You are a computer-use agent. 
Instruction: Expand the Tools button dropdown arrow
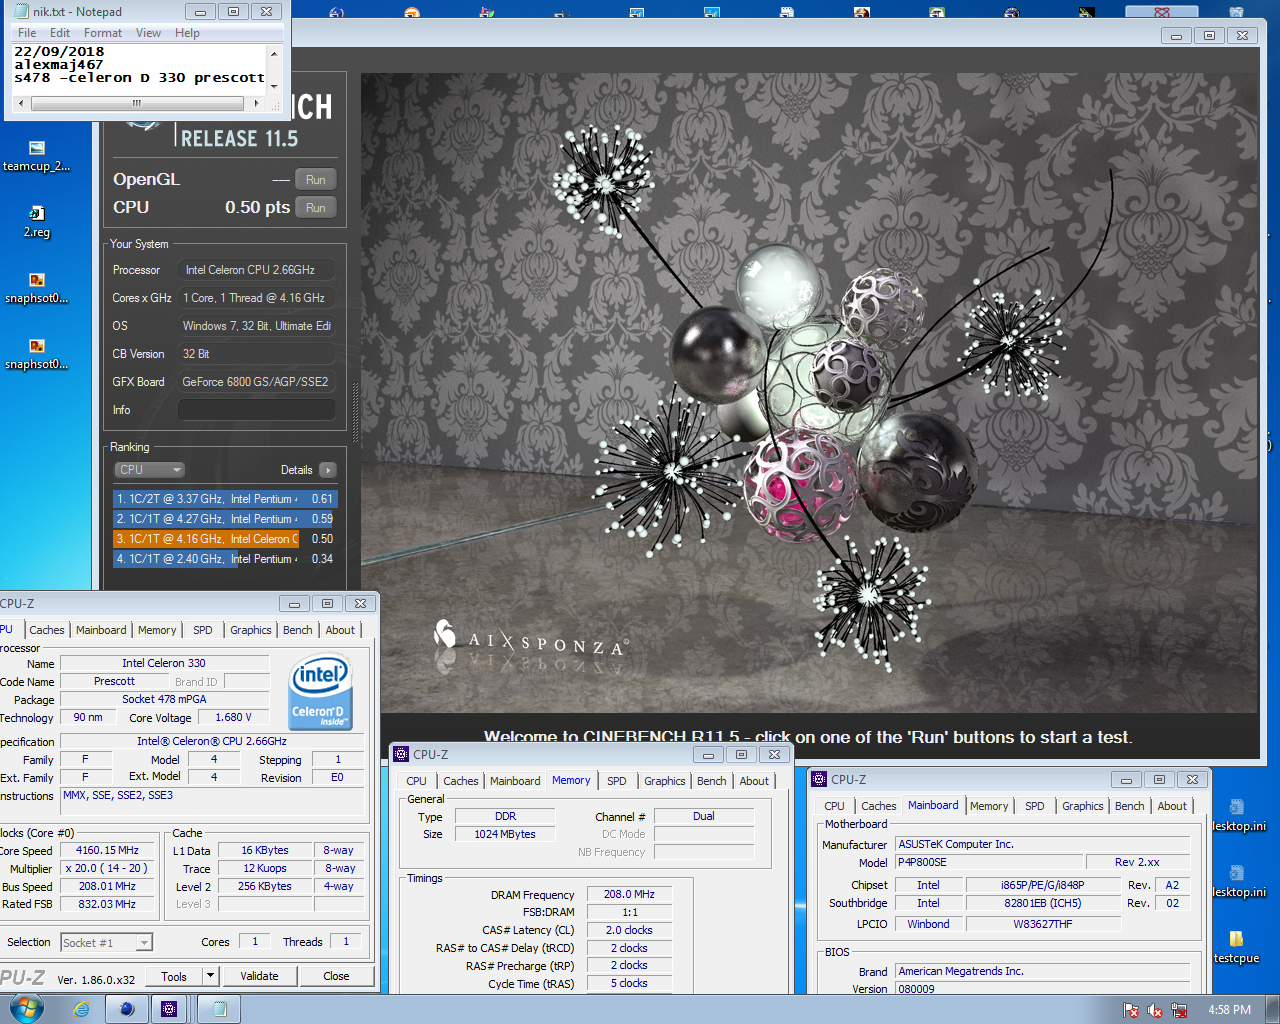click(x=210, y=976)
